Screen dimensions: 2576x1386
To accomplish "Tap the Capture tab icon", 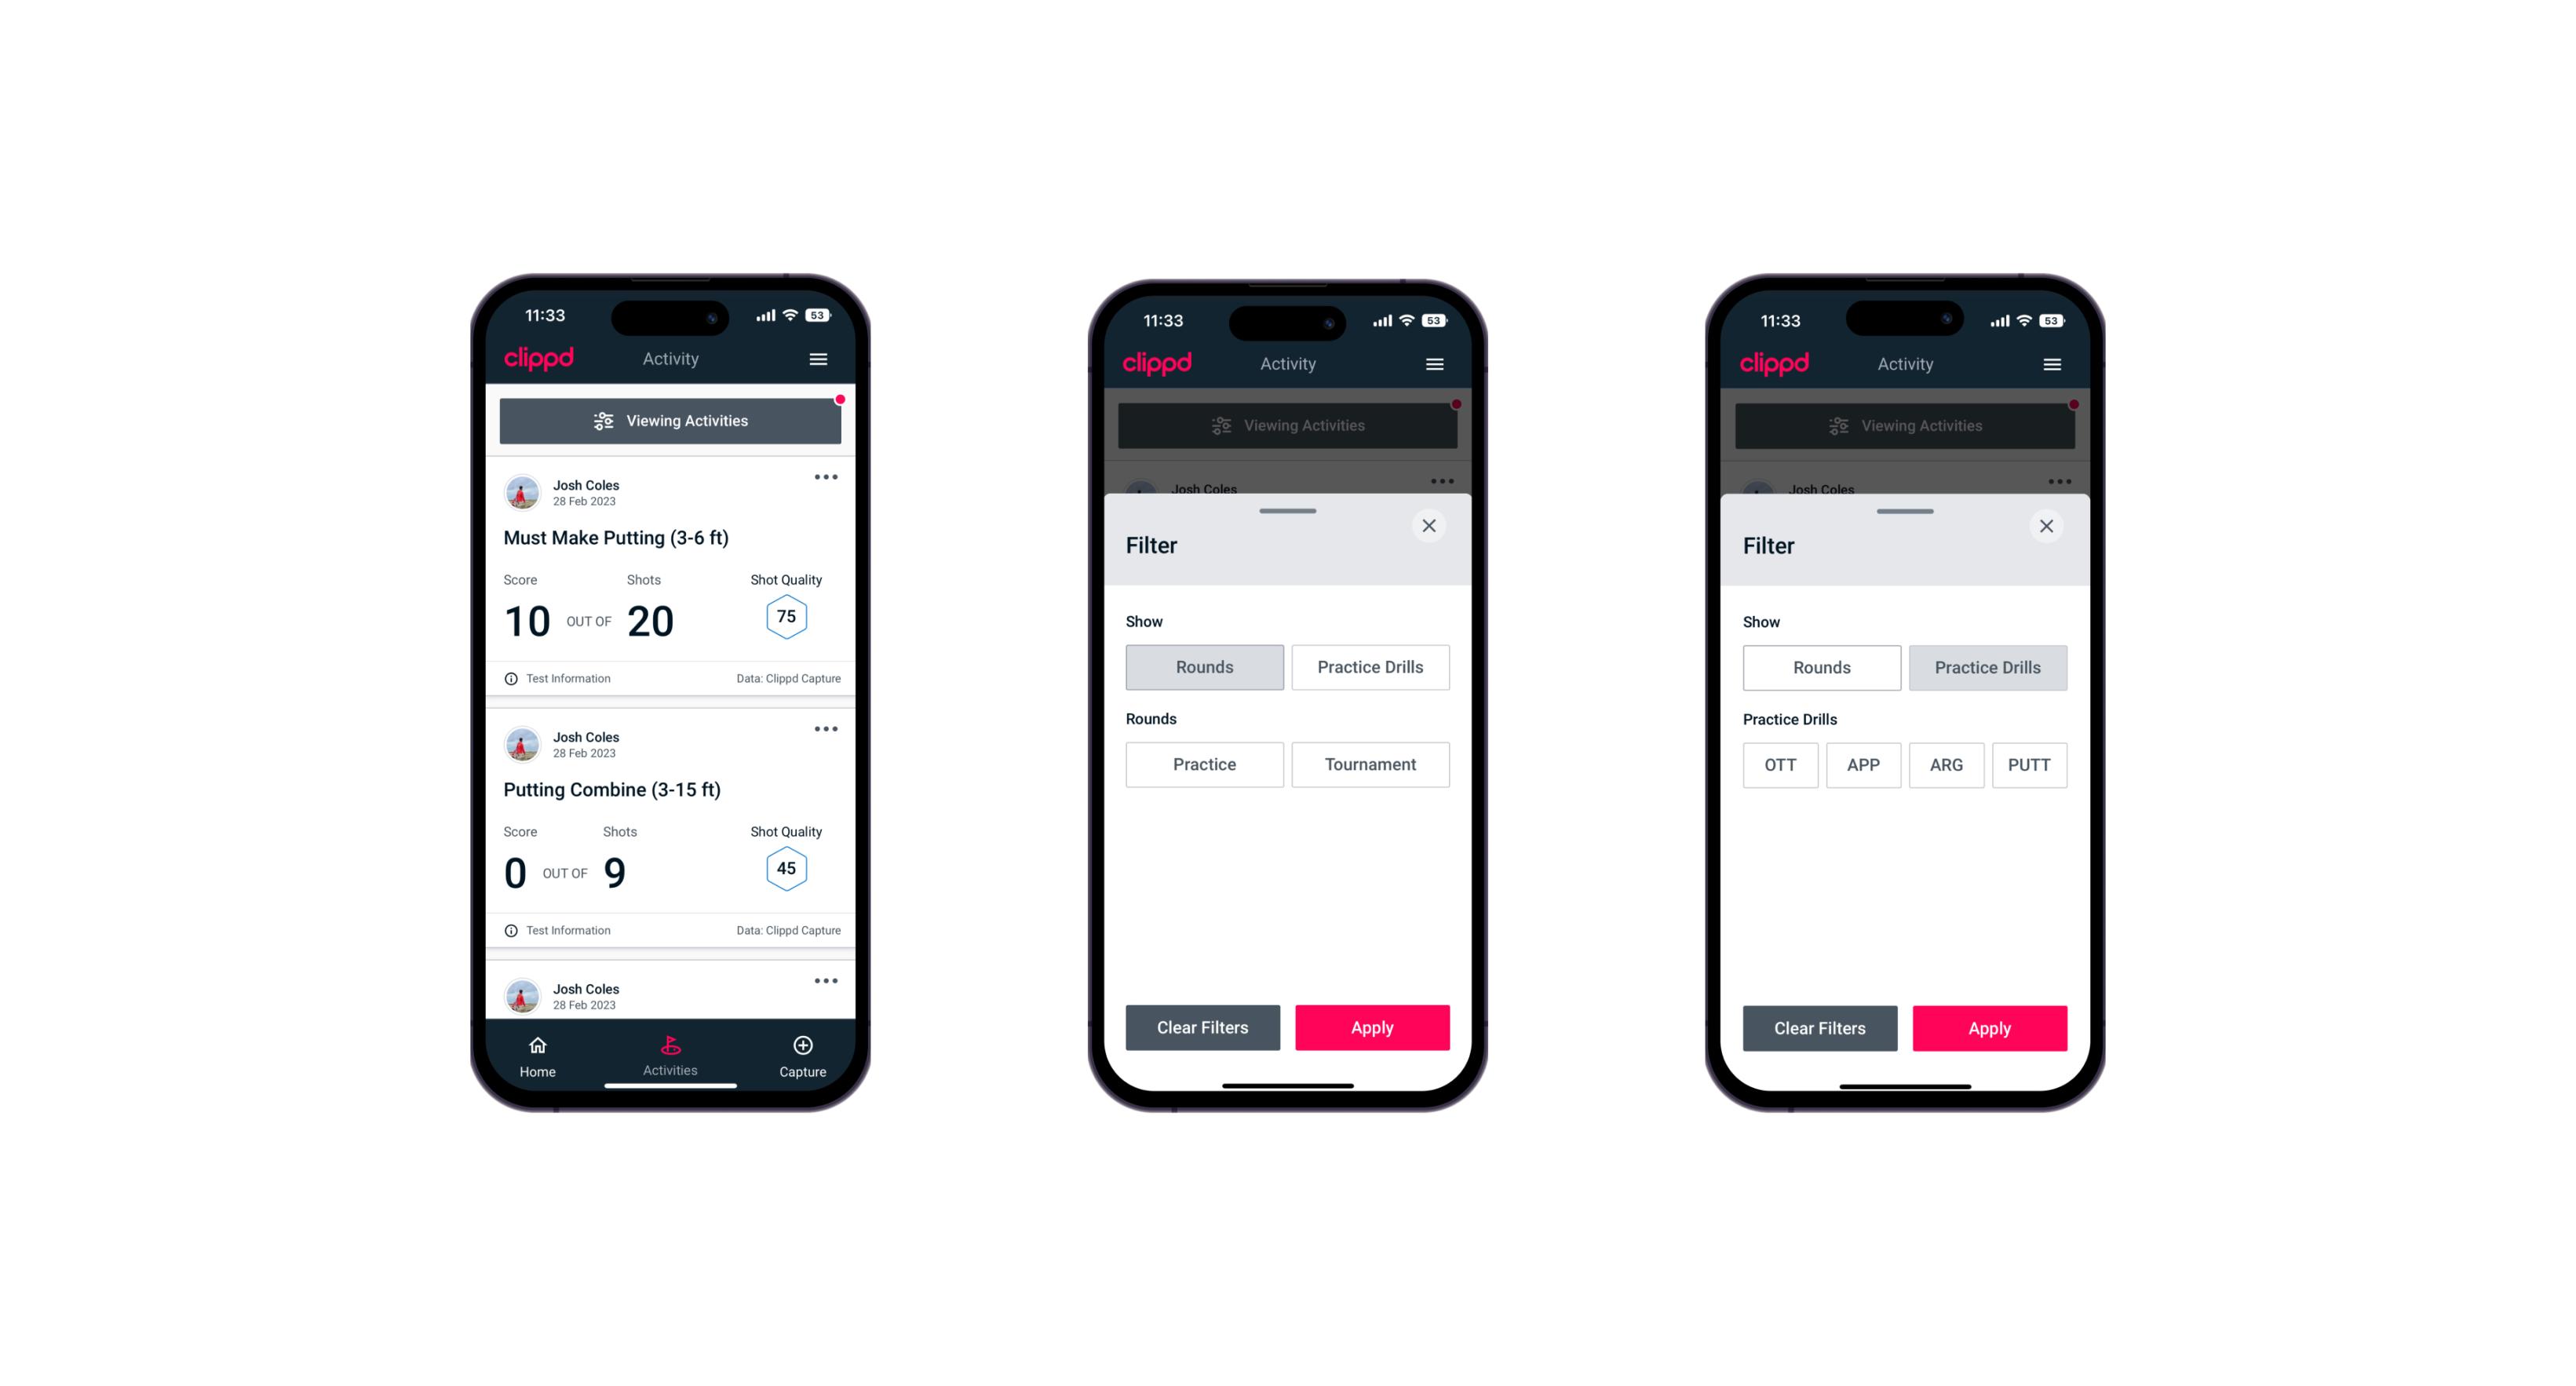I will click(804, 1048).
